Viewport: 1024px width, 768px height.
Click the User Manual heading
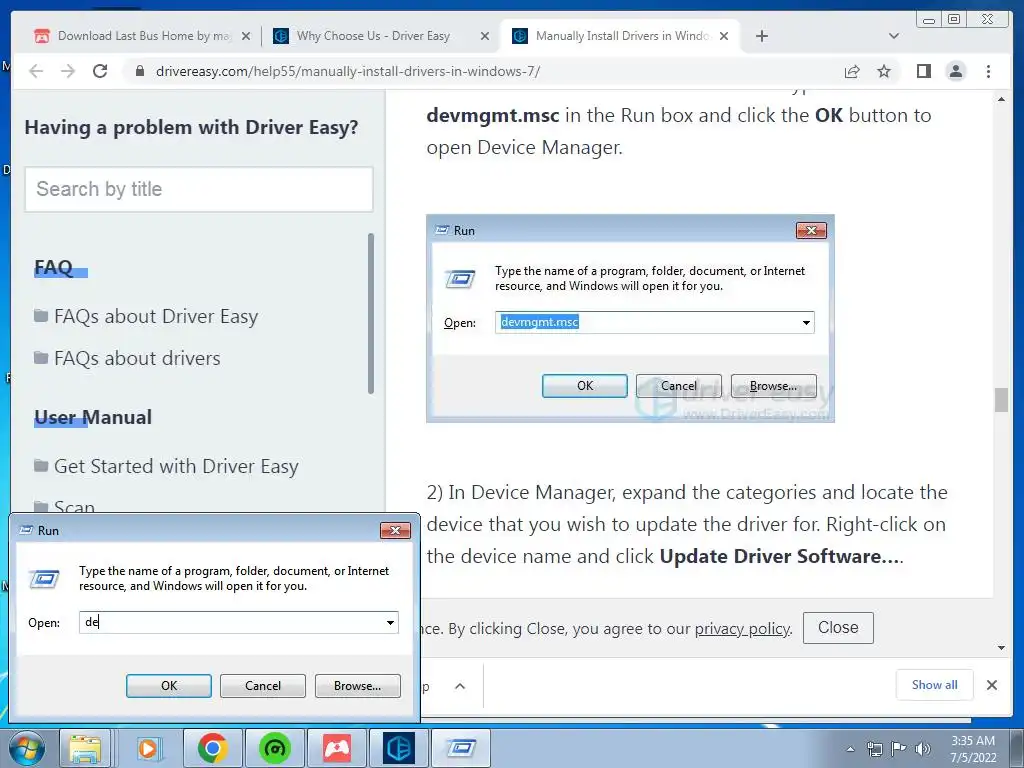tap(93, 417)
